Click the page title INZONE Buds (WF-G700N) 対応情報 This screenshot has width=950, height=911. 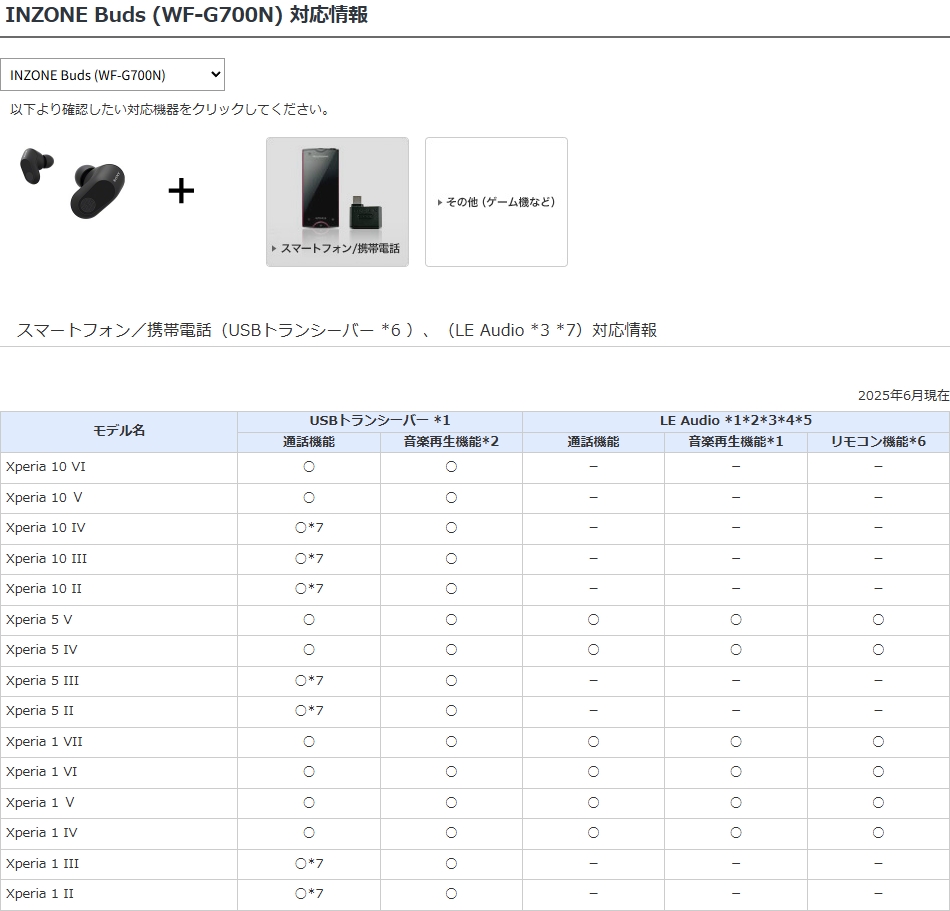186,15
